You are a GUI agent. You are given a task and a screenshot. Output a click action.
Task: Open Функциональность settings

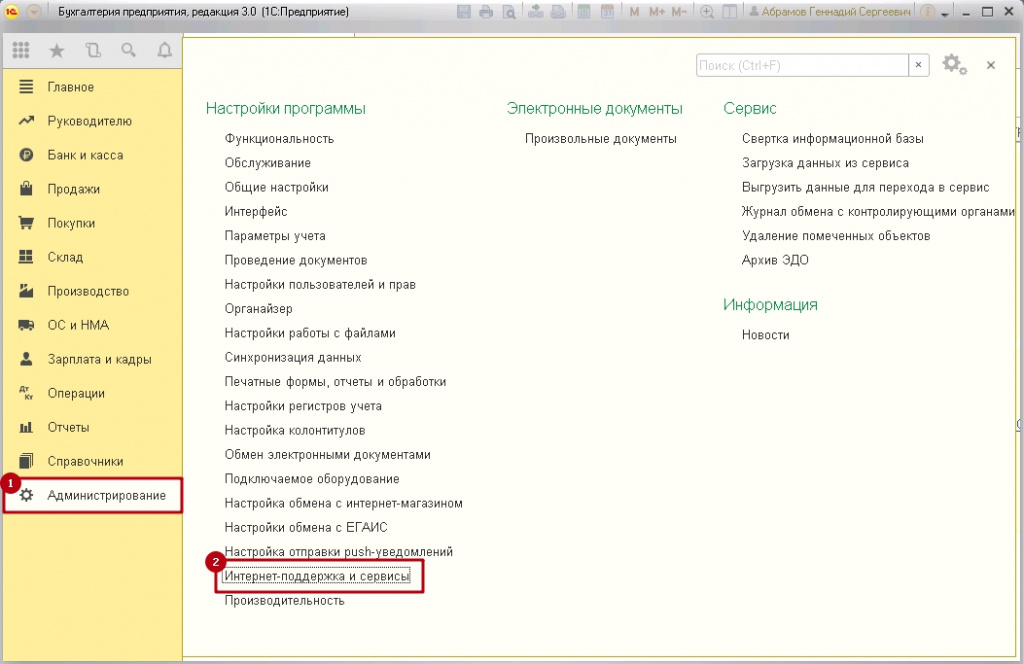tap(279, 138)
